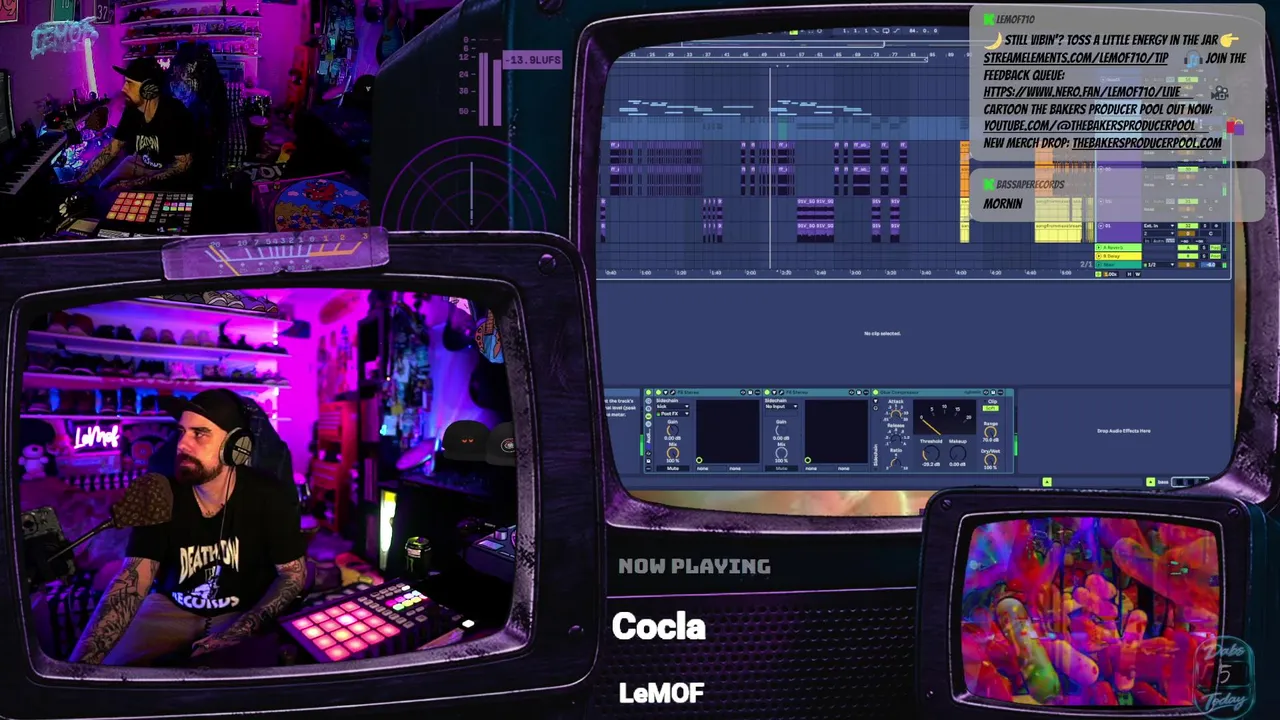The width and height of the screenshot is (1280, 720).
Task: Expand the Glue Compressor sidechain triangle
Action: (x=876, y=403)
